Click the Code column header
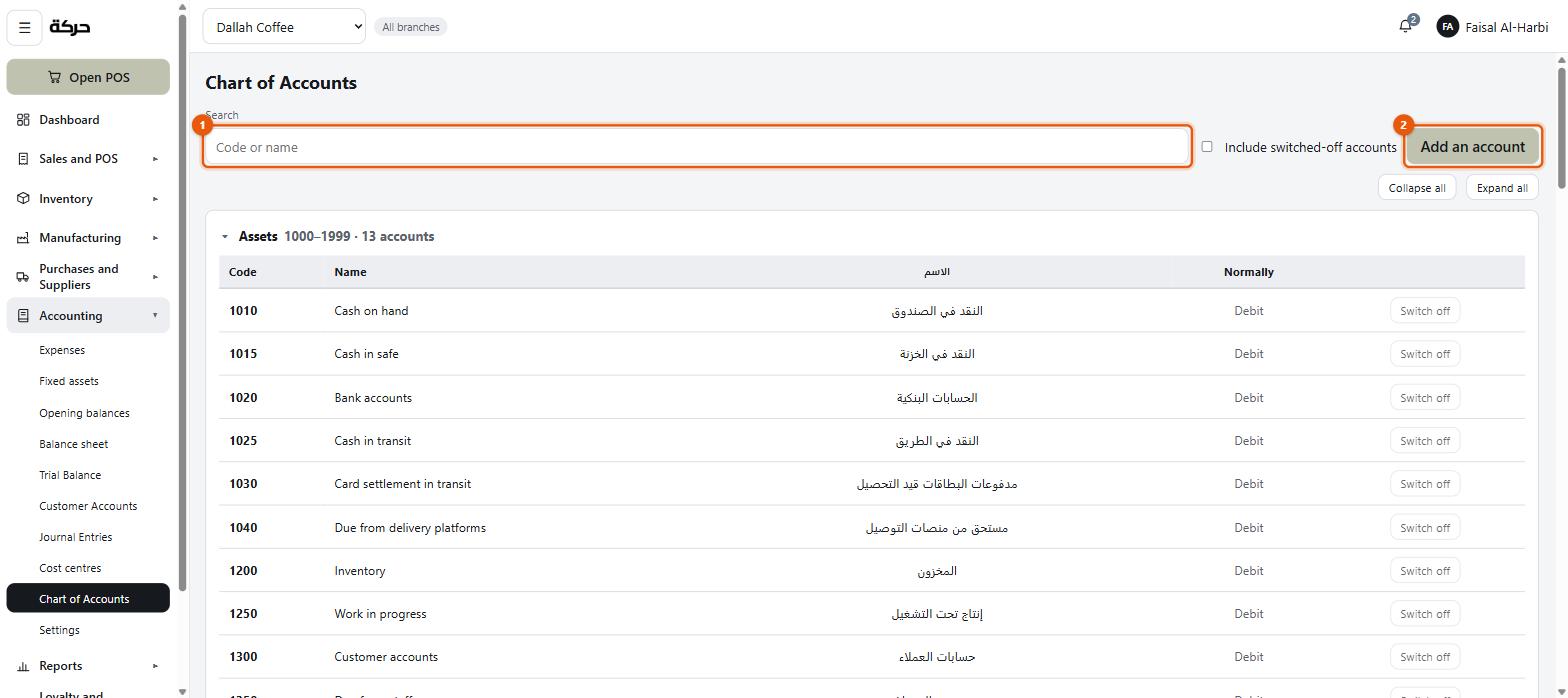The width and height of the screenshot is (1568, 698). [x=242, y=272]
